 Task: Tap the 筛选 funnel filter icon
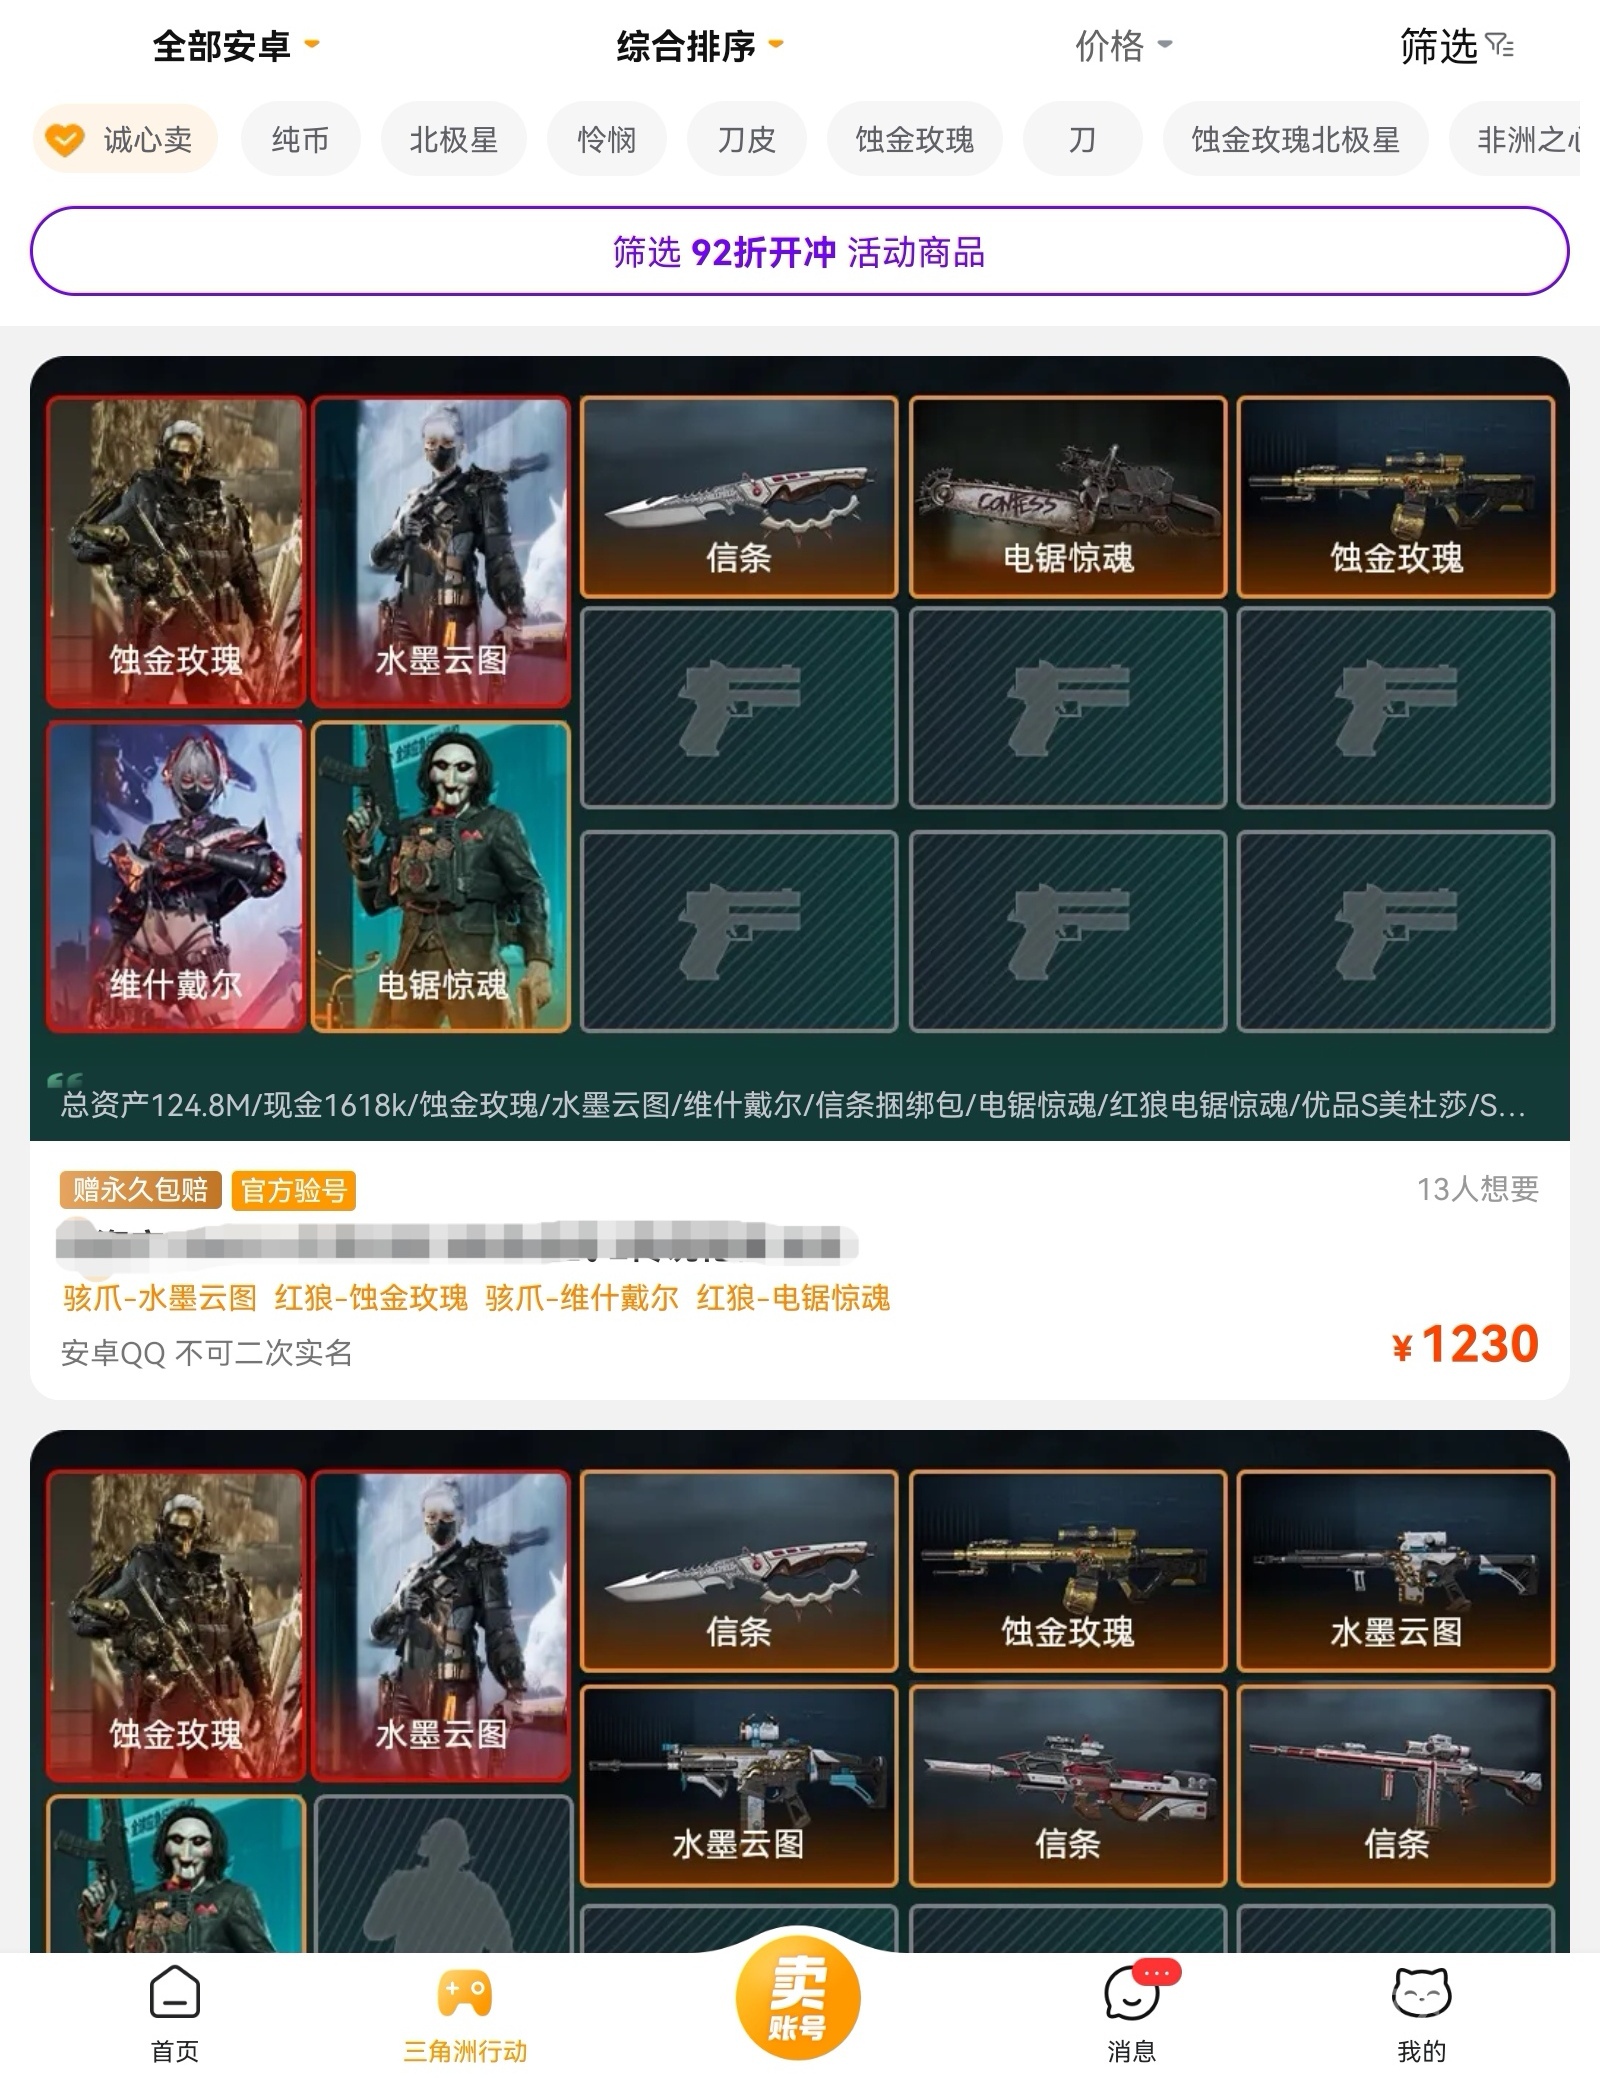1499,46
